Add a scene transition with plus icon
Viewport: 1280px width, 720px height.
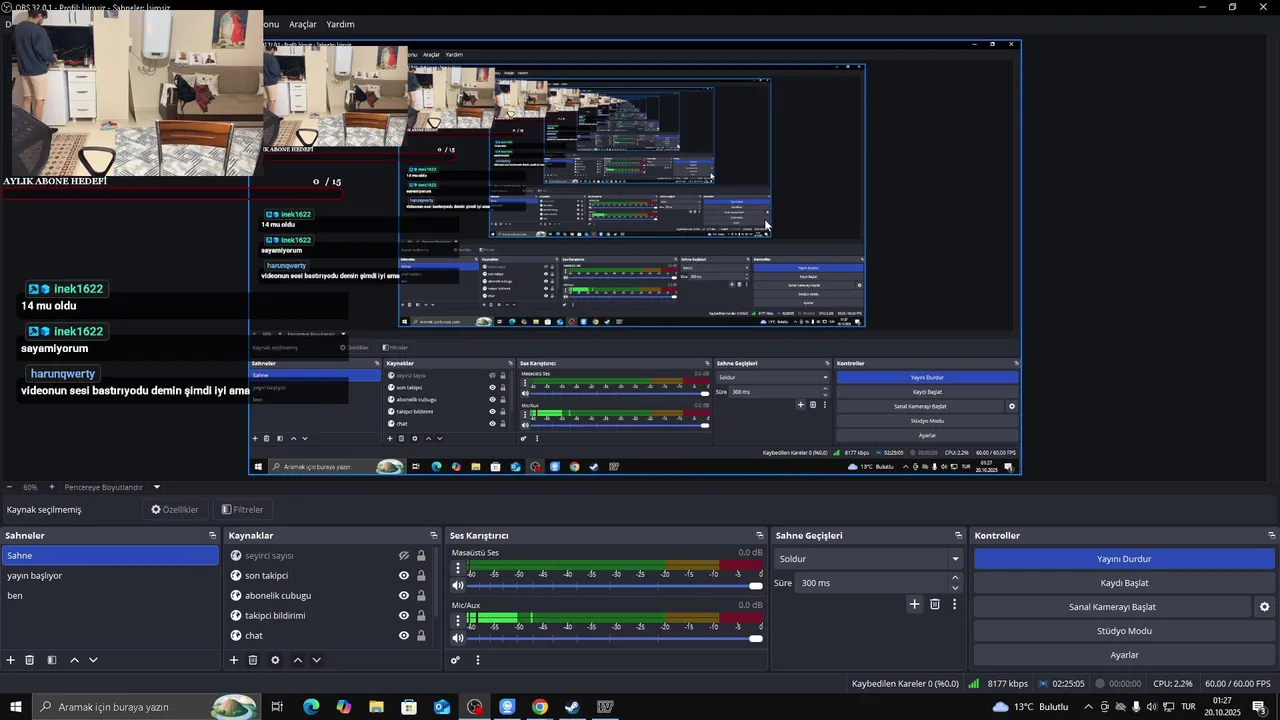pyautogui.click(x=914, y=604)
